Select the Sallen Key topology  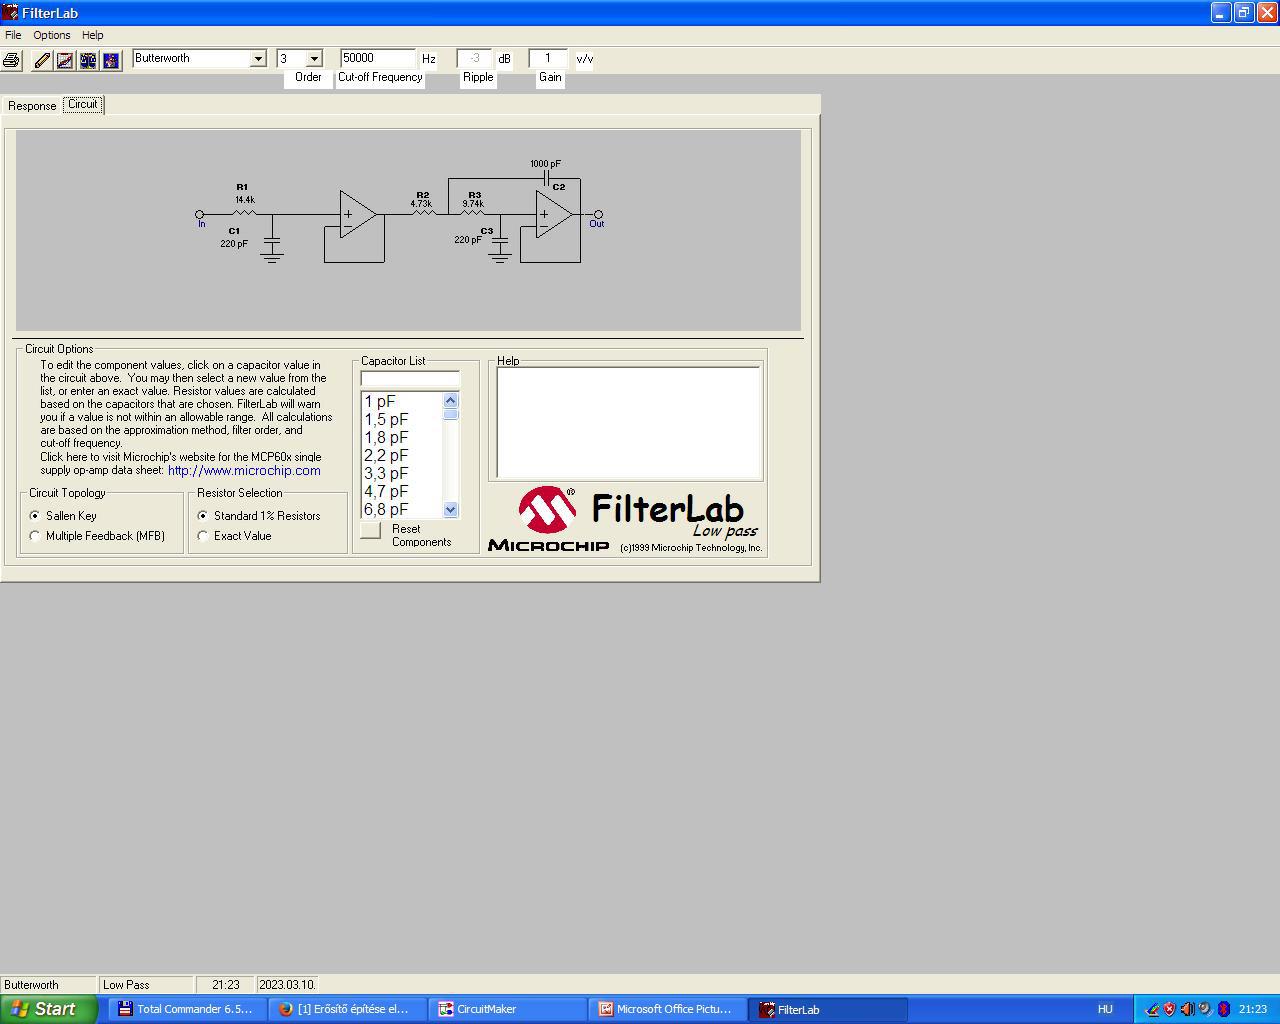[35, 516]
